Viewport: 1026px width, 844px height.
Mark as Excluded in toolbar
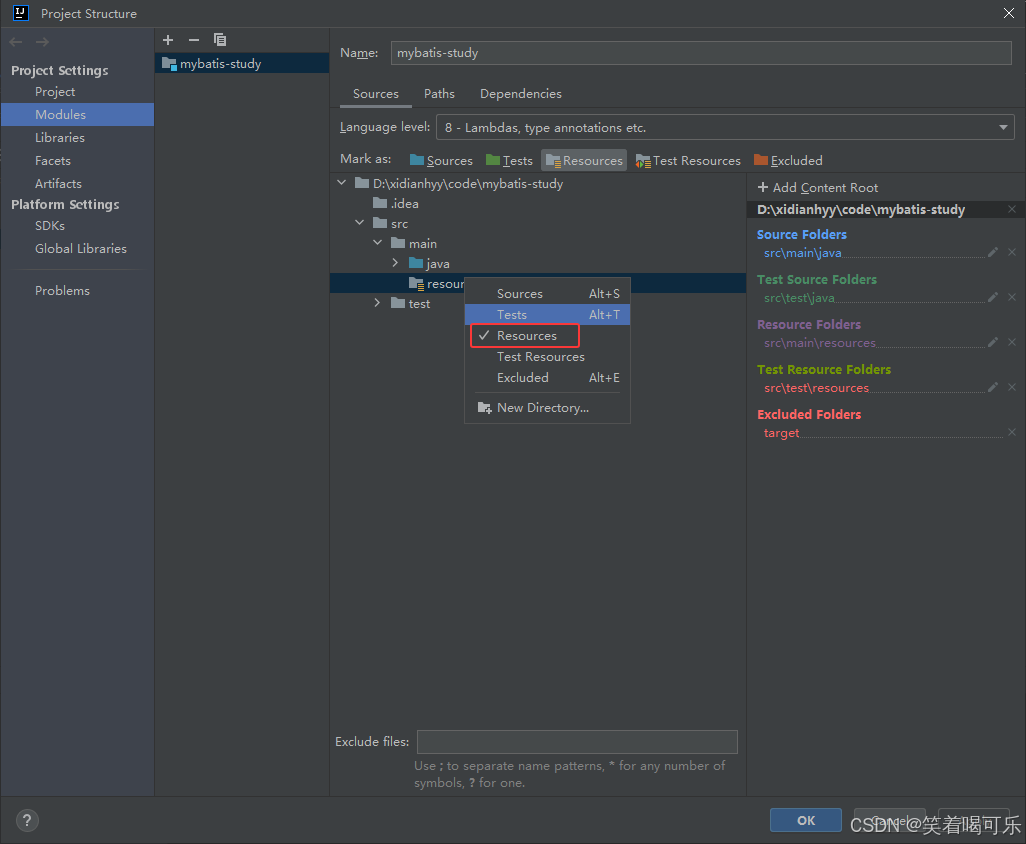coord(788,160)
